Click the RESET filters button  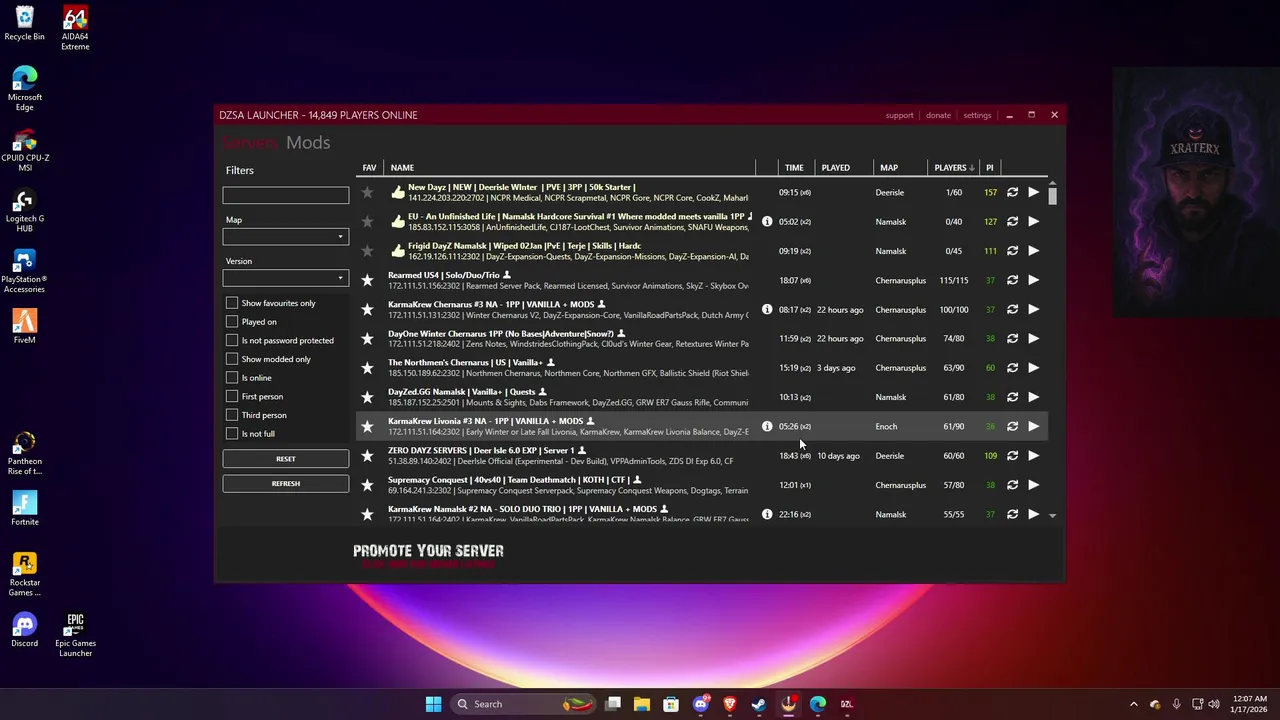[x=285, y=459]
